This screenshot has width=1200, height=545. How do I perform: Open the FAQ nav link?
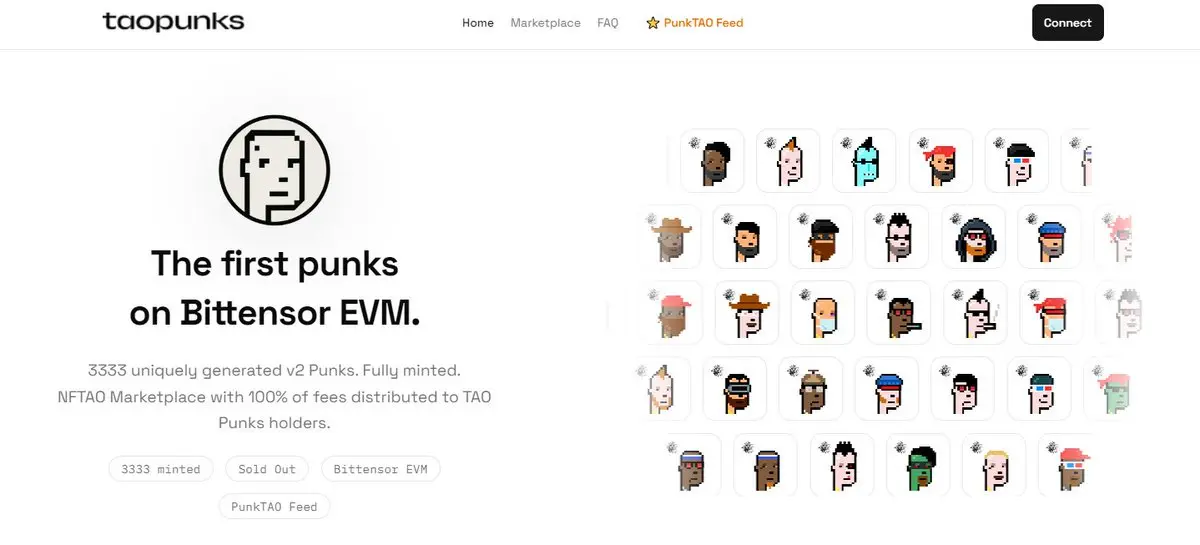click(608, 23)
